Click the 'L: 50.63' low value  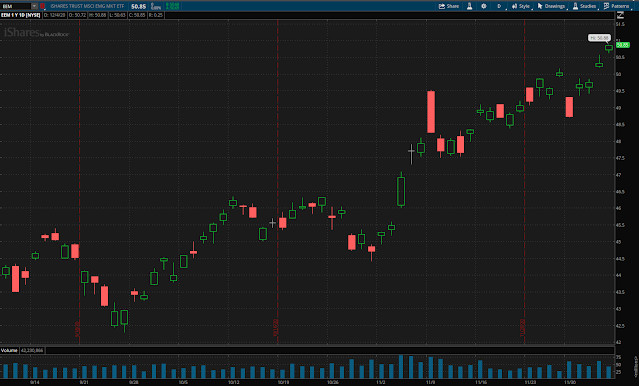(118, 15)
